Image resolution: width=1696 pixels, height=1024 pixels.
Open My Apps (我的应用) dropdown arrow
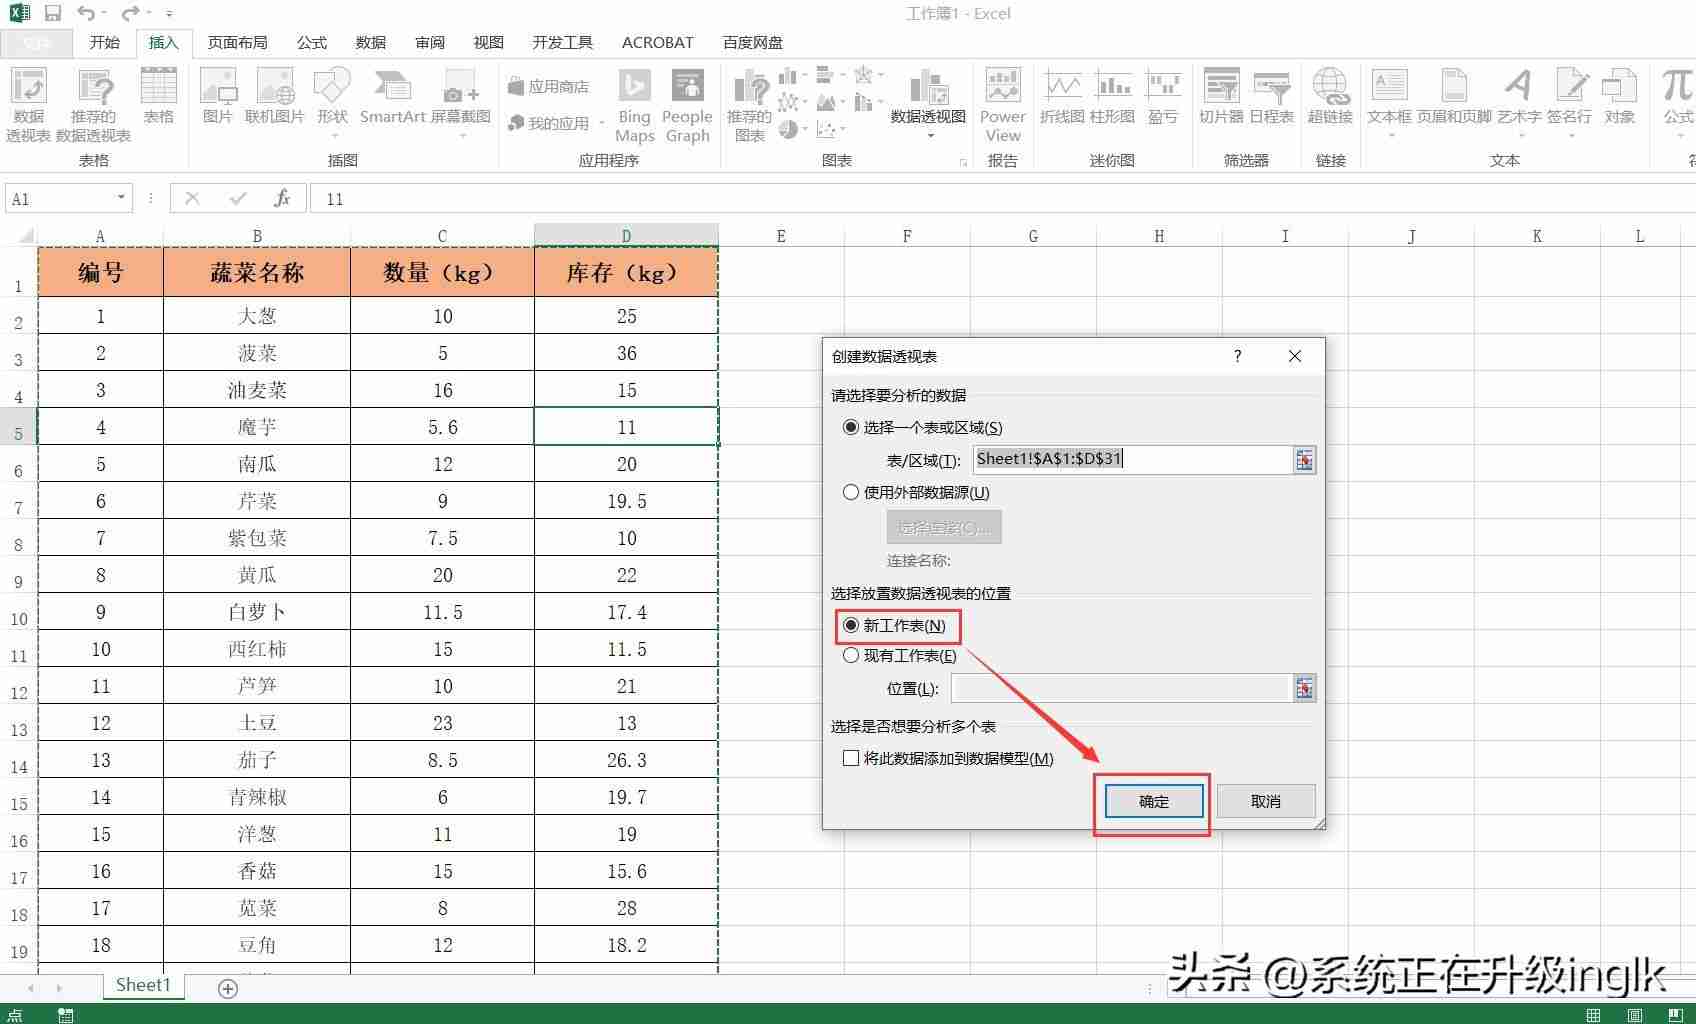[602, 123]
